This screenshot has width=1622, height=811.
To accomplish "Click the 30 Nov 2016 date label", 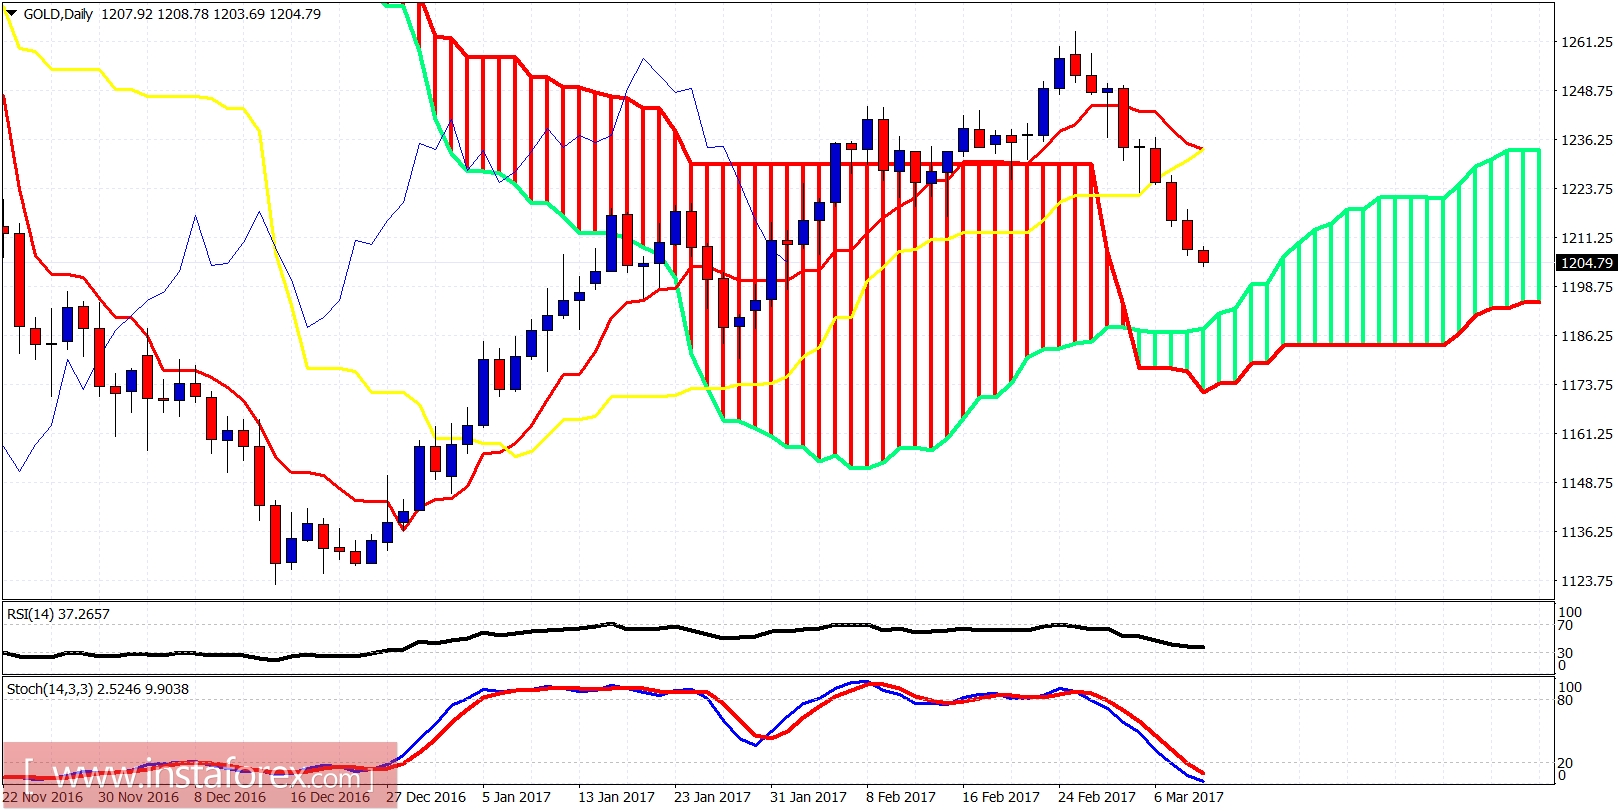I will point(138,797).
